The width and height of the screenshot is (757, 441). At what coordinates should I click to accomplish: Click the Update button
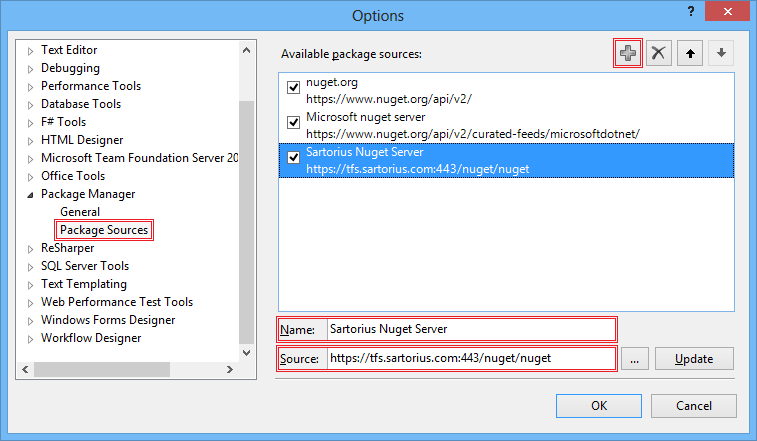point(694,359)
